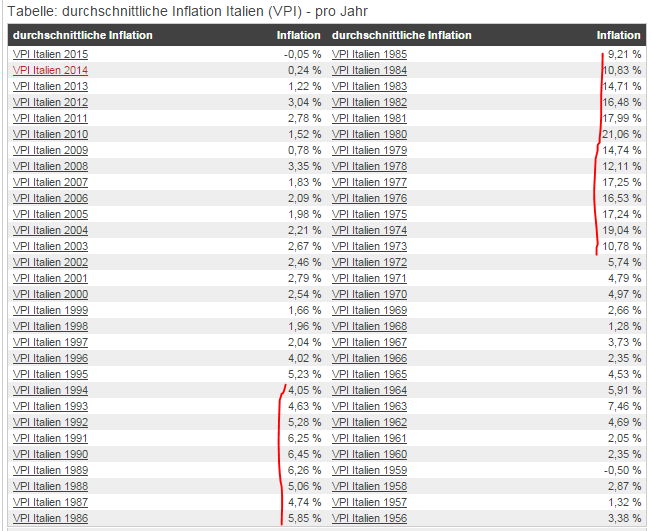Visit the VPI Italien 1960 link
Viewport: 651px width, 531px height.
(369, 454)
